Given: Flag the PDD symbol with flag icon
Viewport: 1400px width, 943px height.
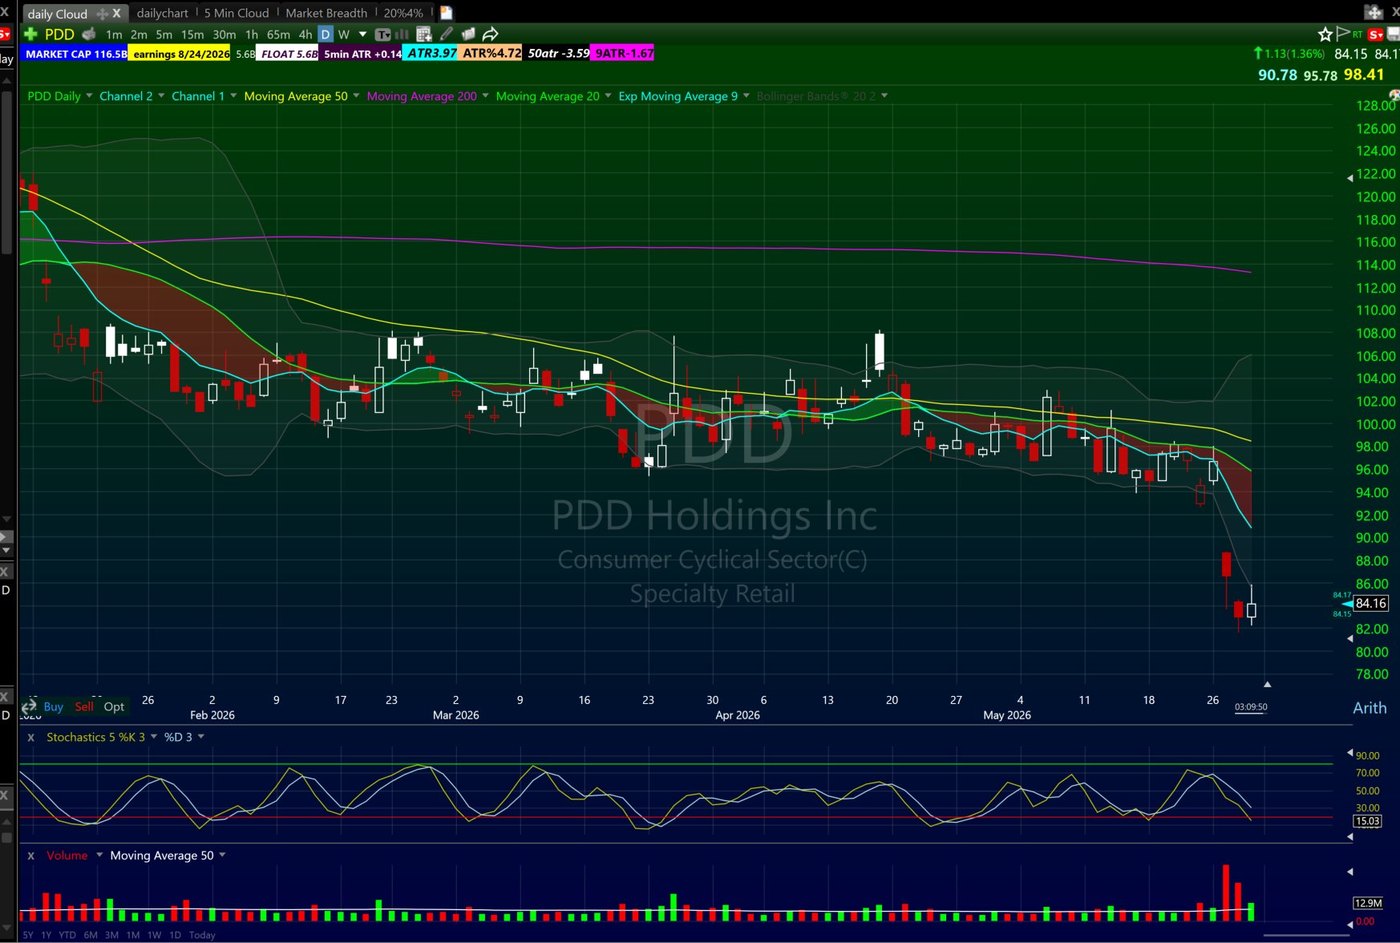Looking at the screenshot, I should click(x=1342, y=33).
